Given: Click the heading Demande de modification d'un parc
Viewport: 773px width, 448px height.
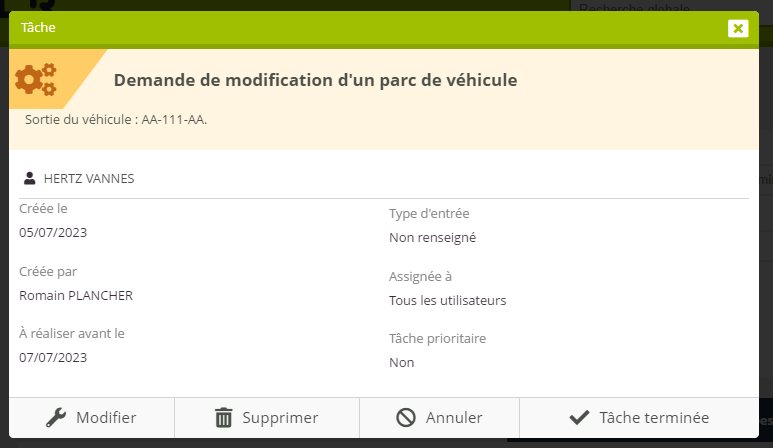Looking at the screenshot, I should (315, 80).
